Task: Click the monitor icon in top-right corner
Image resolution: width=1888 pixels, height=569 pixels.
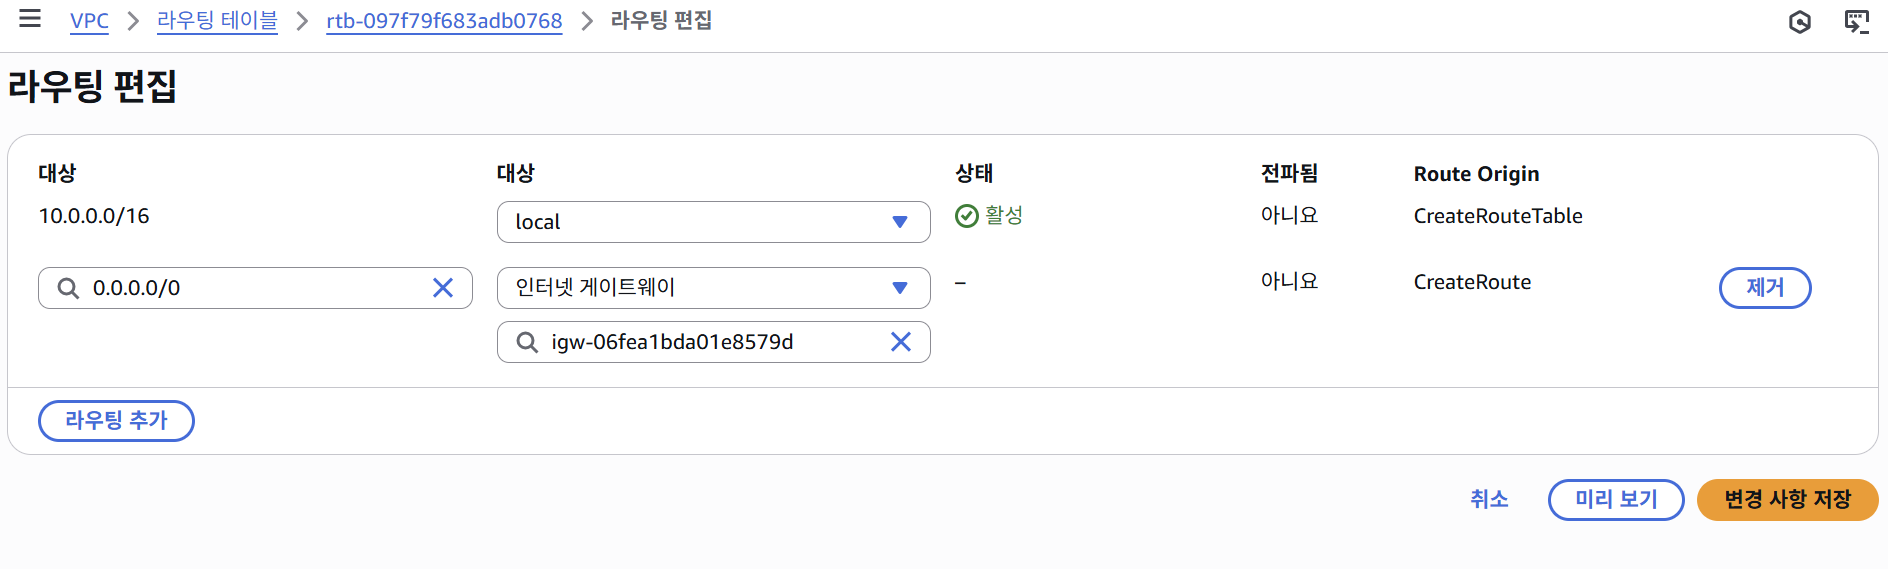Action: point(1856,22)
